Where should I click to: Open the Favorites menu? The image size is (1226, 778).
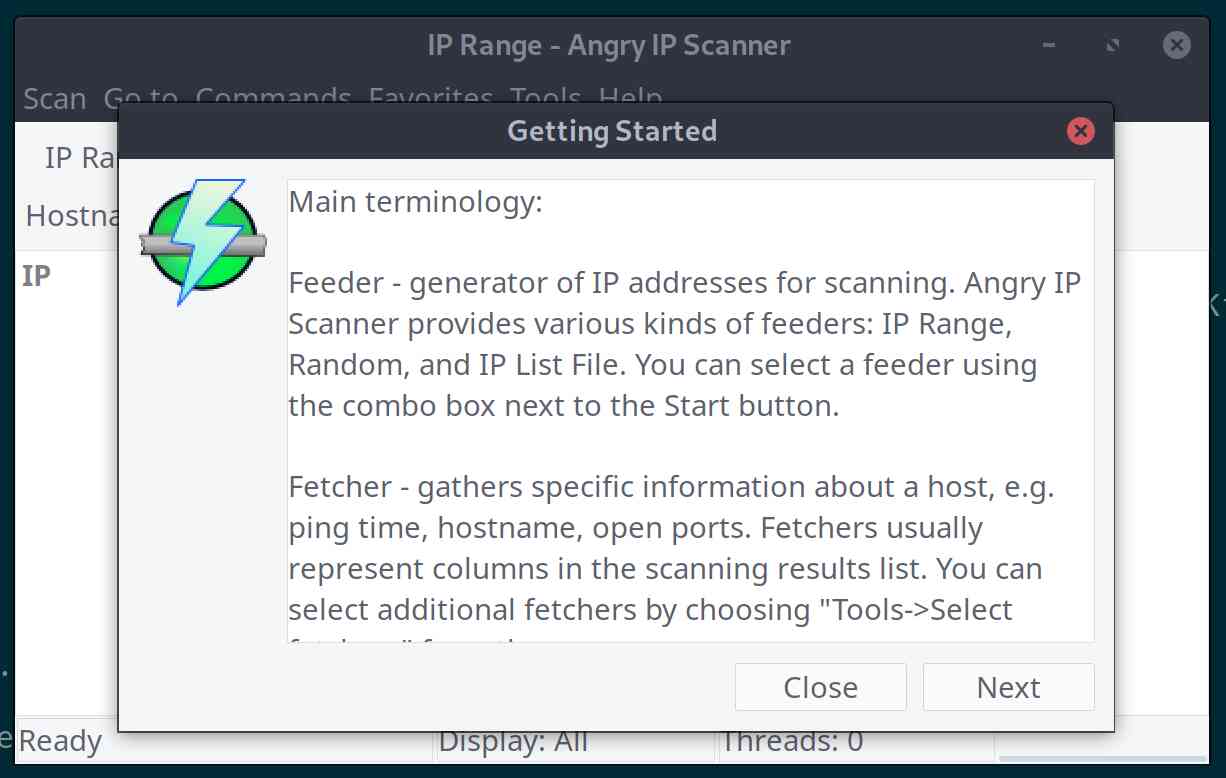click(431, 98)
